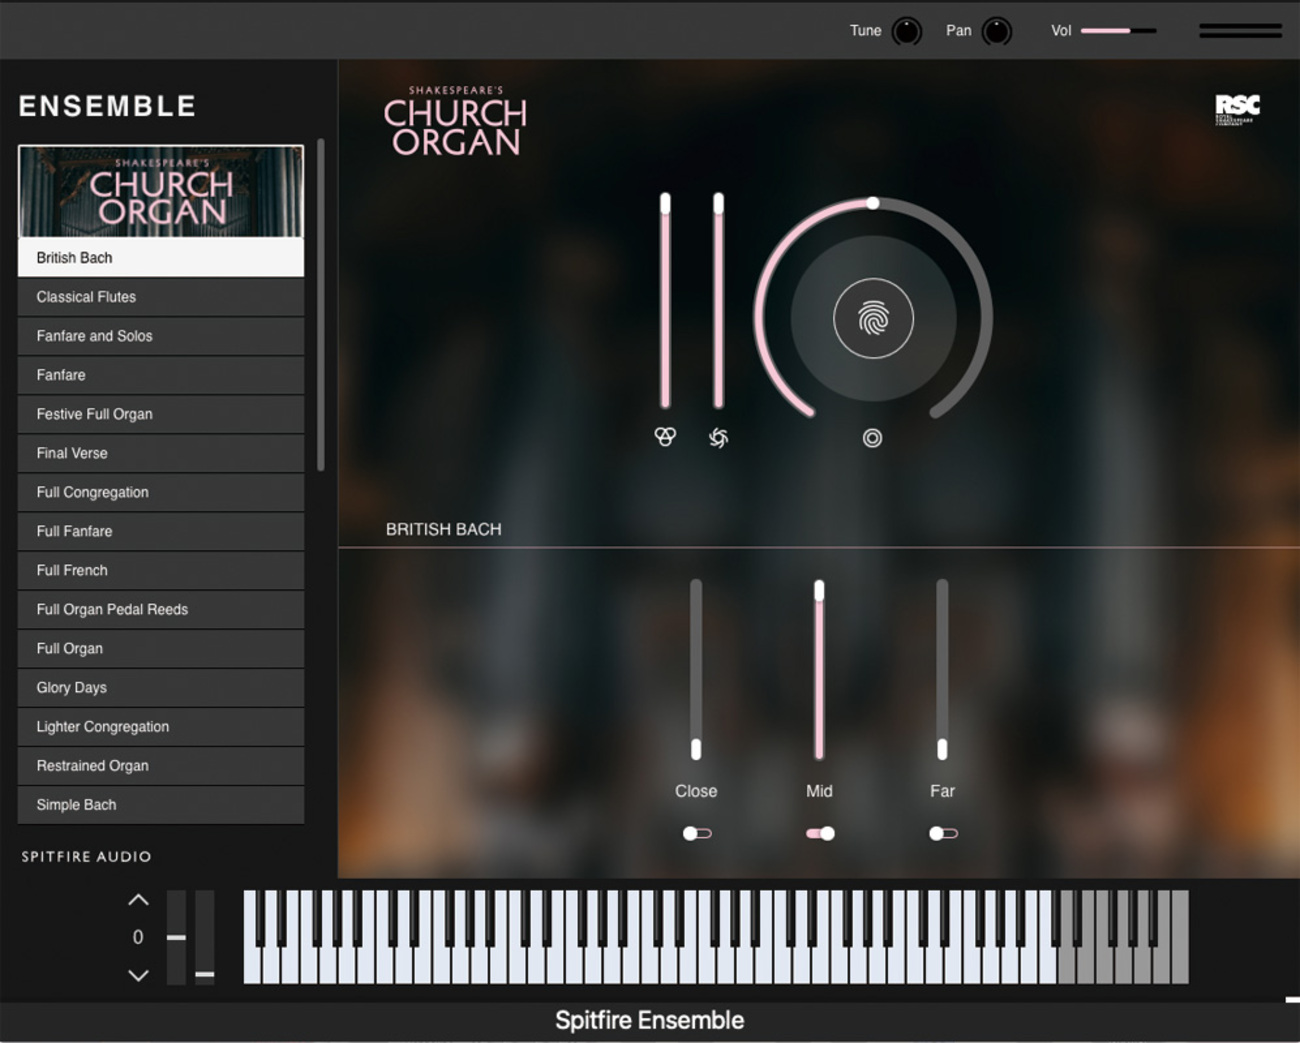Image resolution: width=1300 pixels, height=1043 pixels.
Task: Click the octave down arrow
Action: (138, 975)
